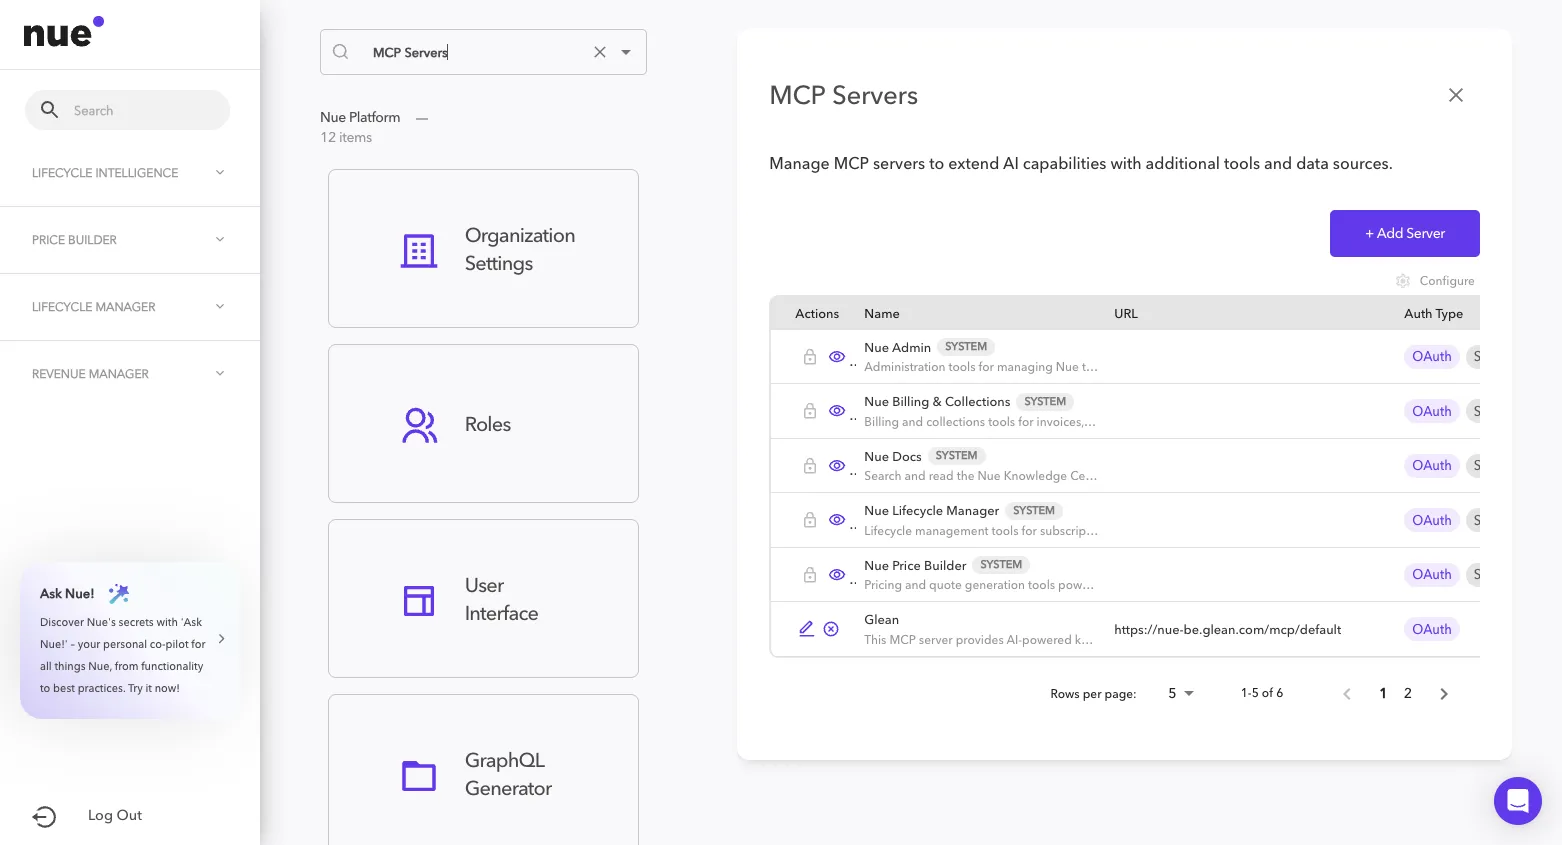Expand the Price Builder menu
The image size is (1562, 845).
coord(130,240)
